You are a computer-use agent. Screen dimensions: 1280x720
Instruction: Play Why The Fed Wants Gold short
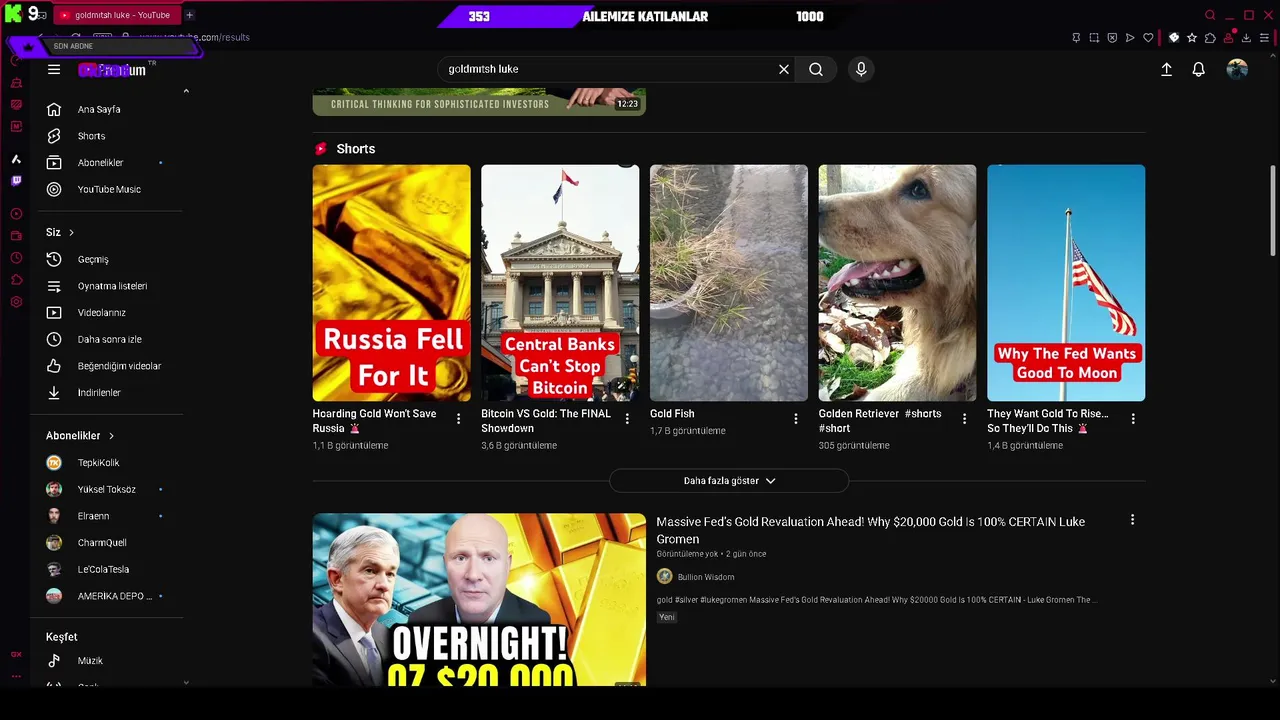[1066, 283]
